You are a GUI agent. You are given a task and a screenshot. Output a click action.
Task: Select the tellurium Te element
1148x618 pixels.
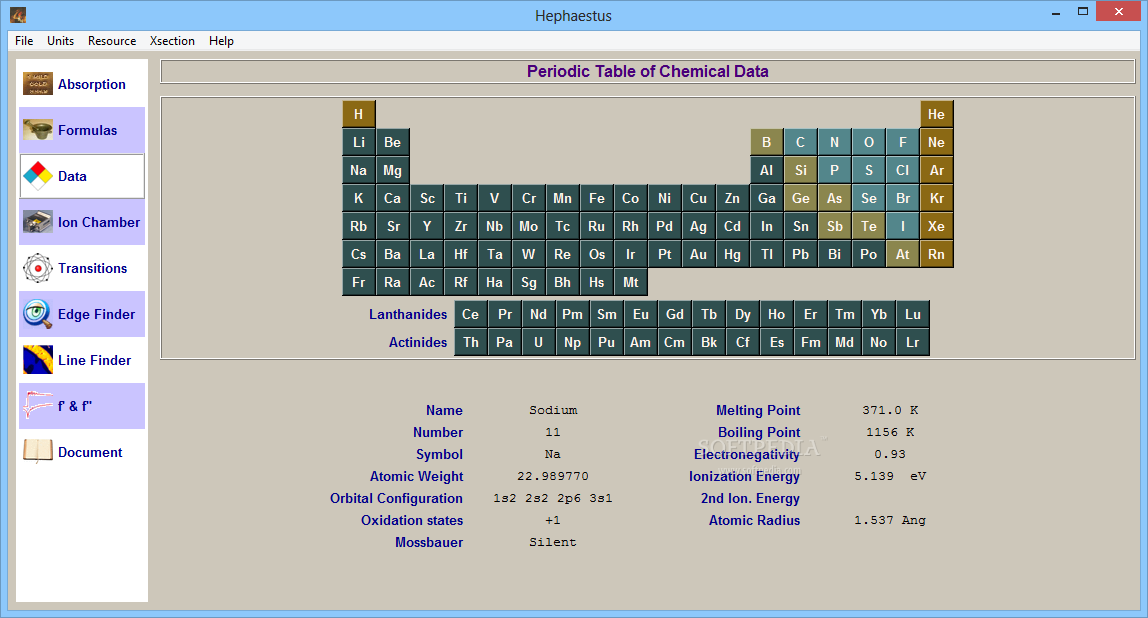[x=868, y=226]
